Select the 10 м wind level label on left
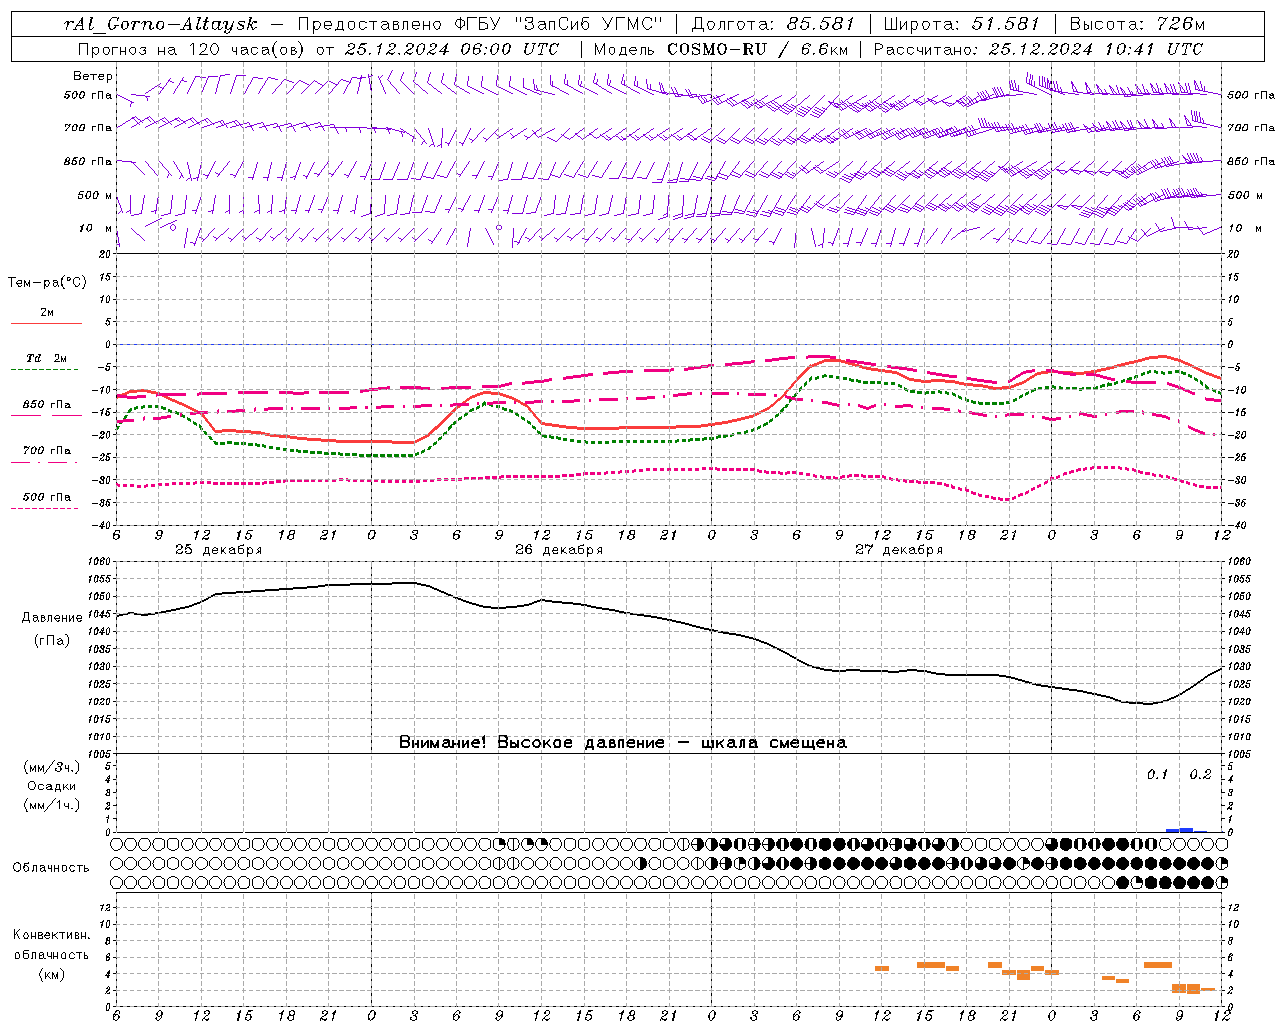The width and height of the screenshot is (1280, 1024). [96, 228]
